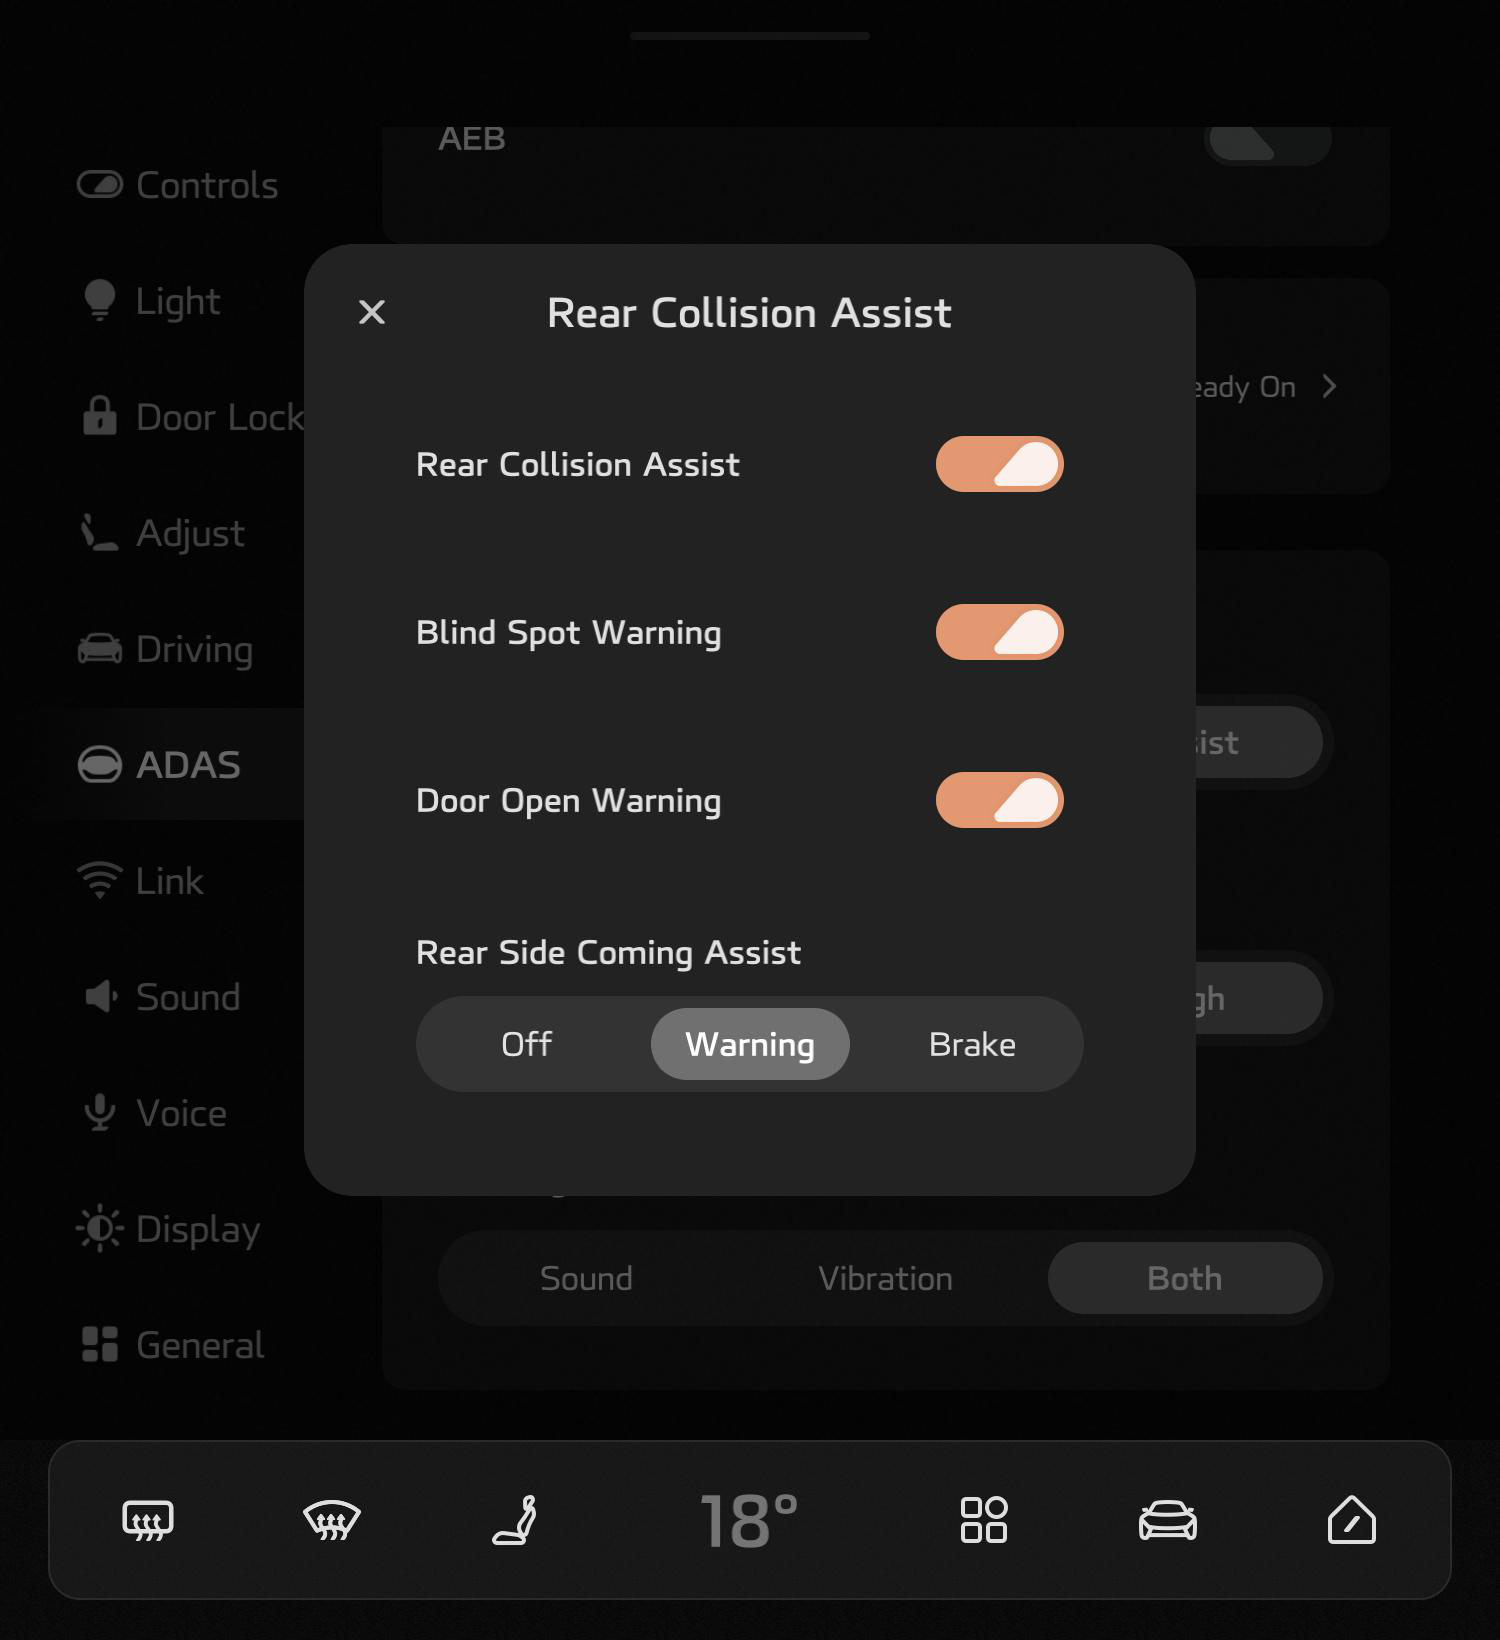Open the Controls settings section
This screenshot has width=1500, height=1640.
pos(178,185)
